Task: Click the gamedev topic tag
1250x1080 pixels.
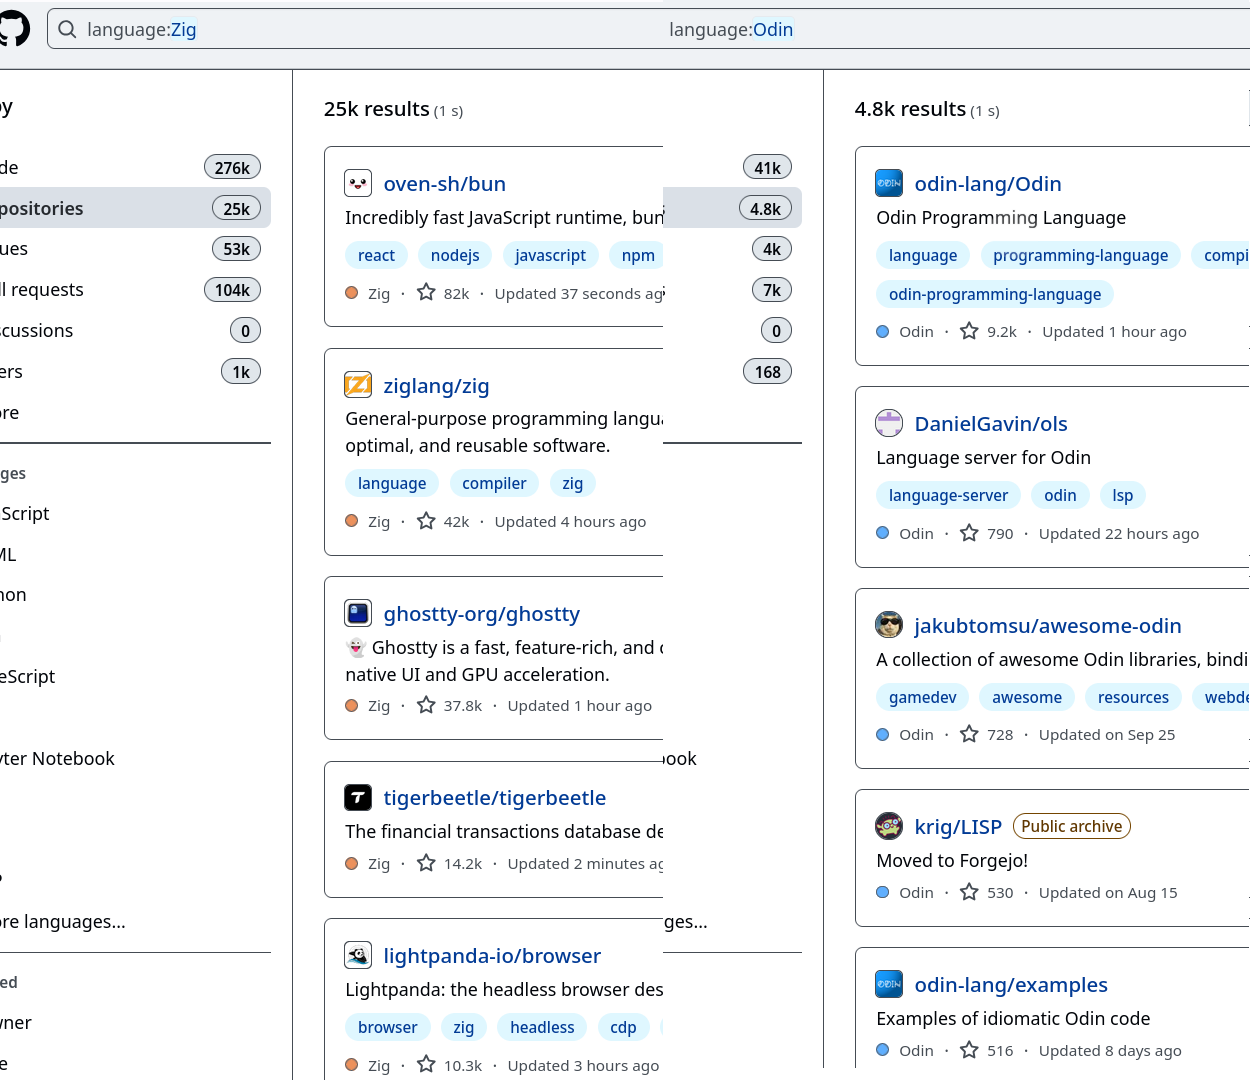Action: [922, 697]
